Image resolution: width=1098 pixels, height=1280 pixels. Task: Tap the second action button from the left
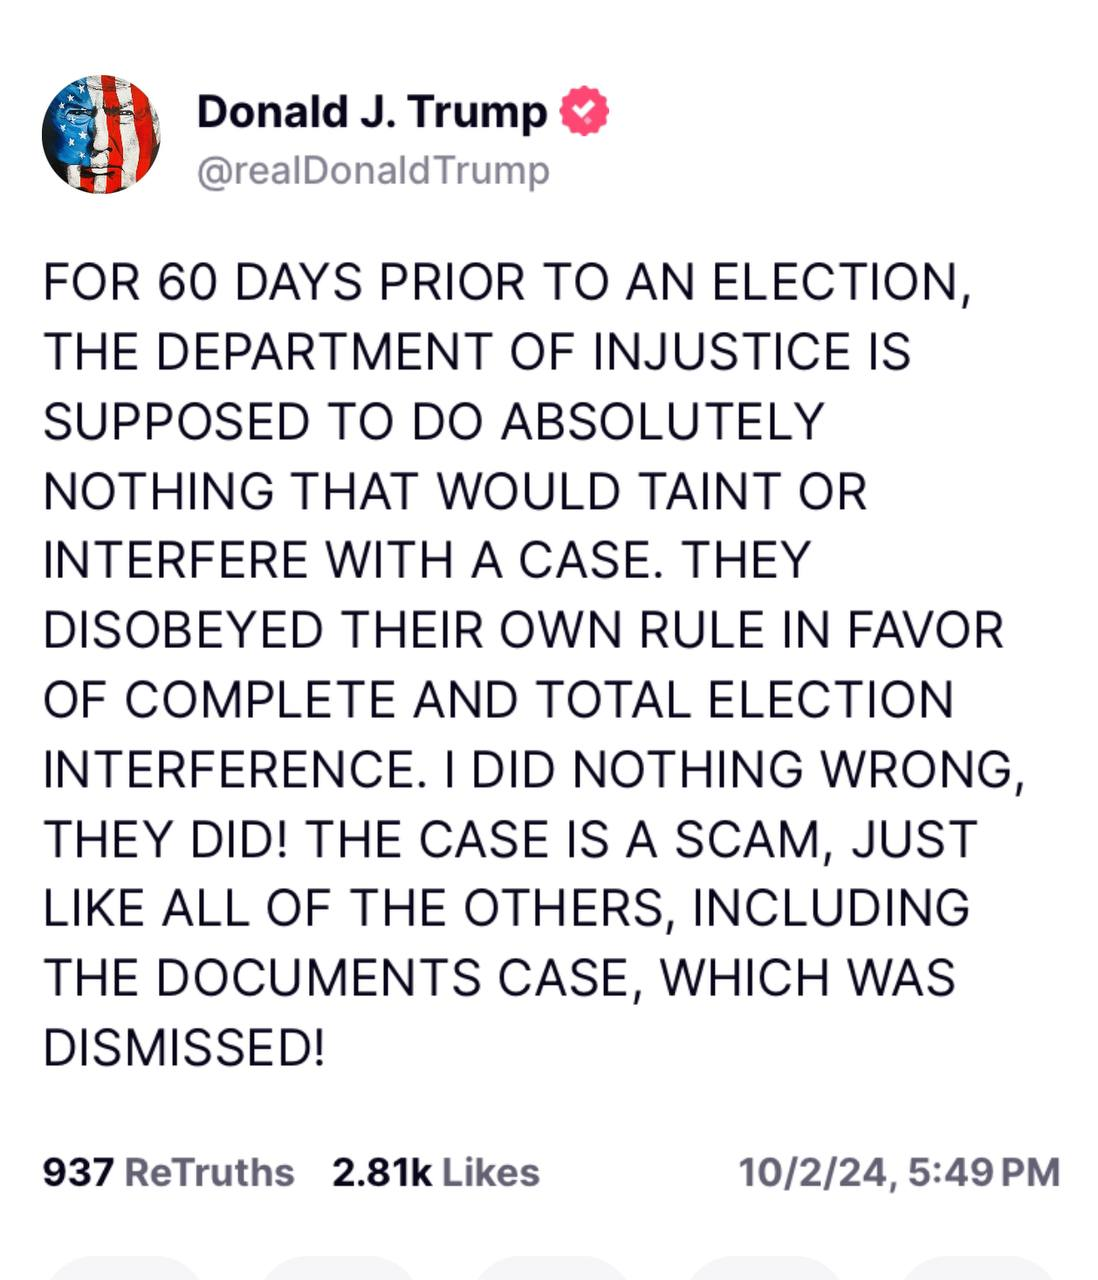click(x=338, y=1268)
